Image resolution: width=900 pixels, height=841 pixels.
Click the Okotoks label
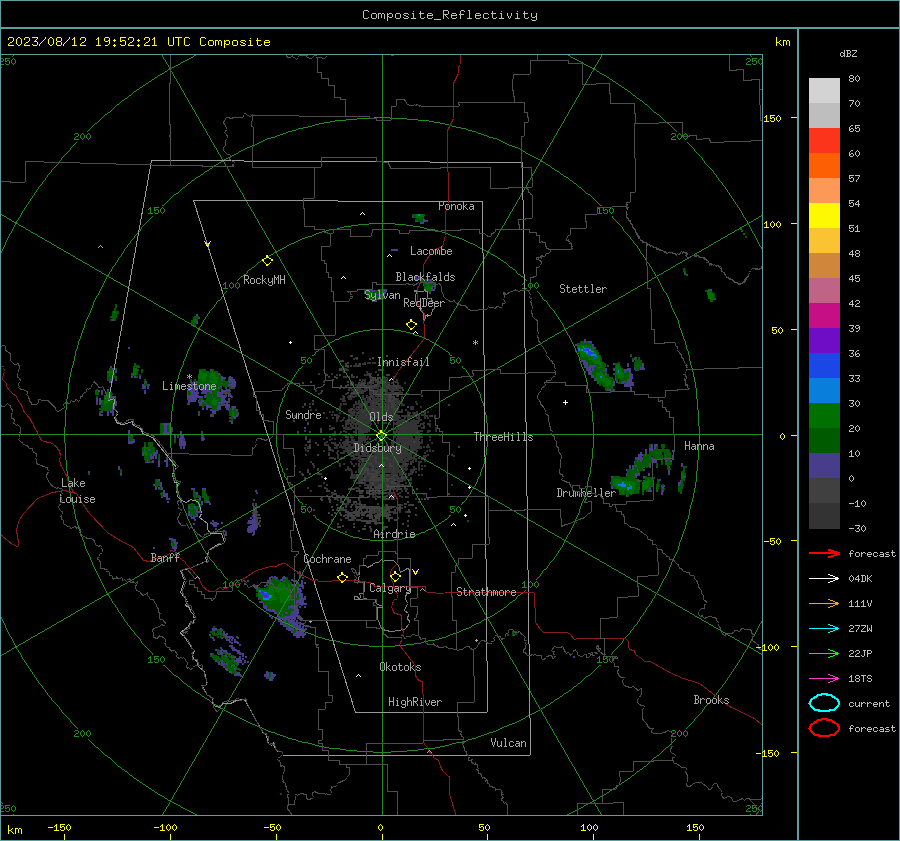coord(400,667)
